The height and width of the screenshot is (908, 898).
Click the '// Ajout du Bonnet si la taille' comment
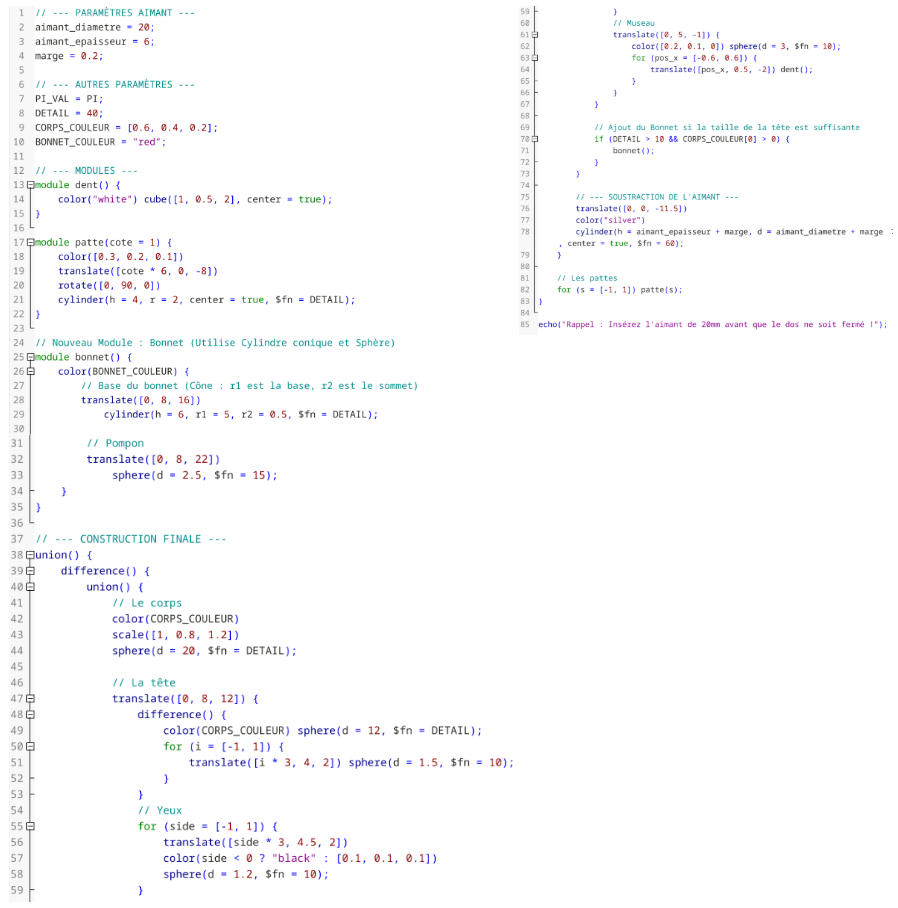coord(727,127)
